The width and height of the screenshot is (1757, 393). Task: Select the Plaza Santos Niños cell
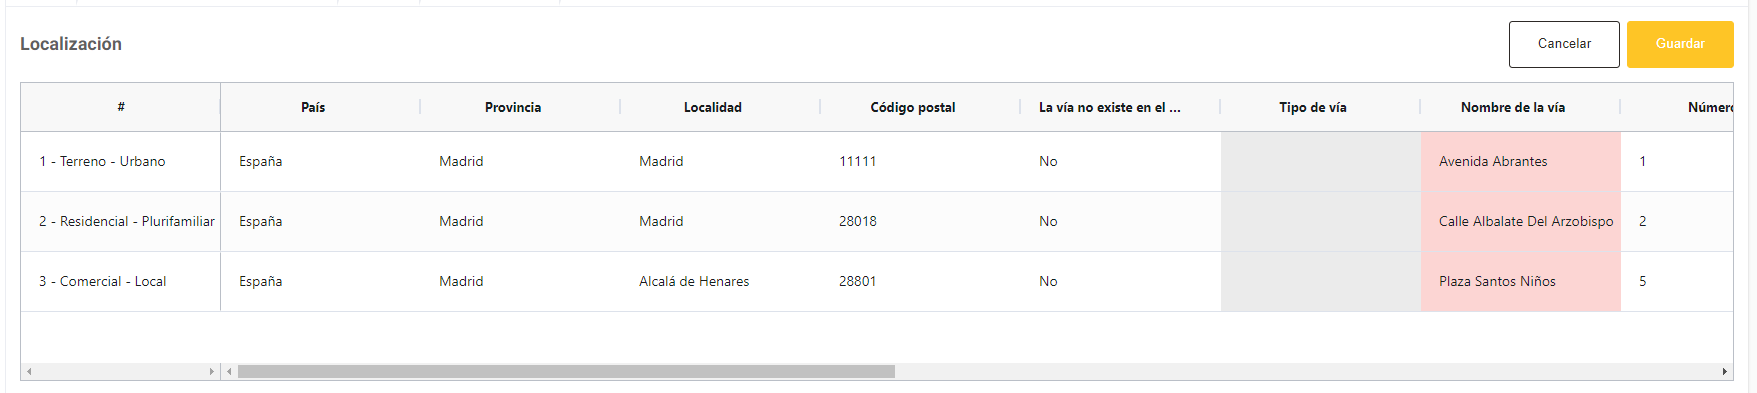(x=1520, y=281)
